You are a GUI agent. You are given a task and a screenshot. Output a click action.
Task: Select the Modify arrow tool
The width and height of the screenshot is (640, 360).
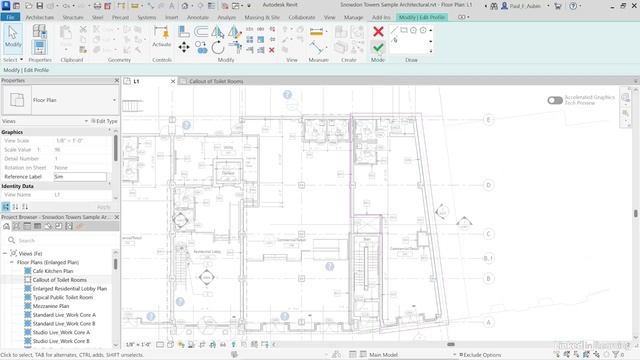click(13, 38)
